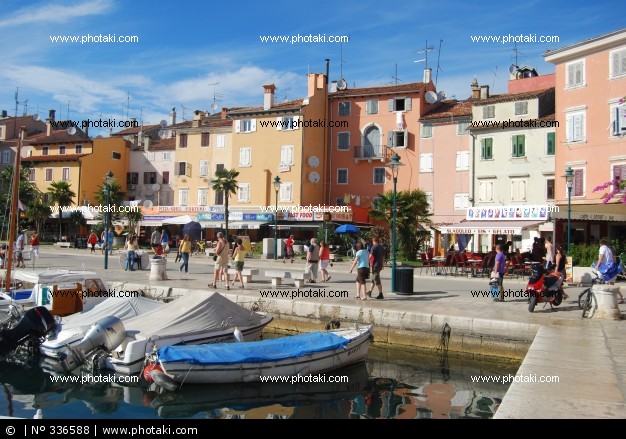Click the copyright symbol in the bottom bar
Image resolution: width=626 pixels, height=439 pixels.
point(9,430)
